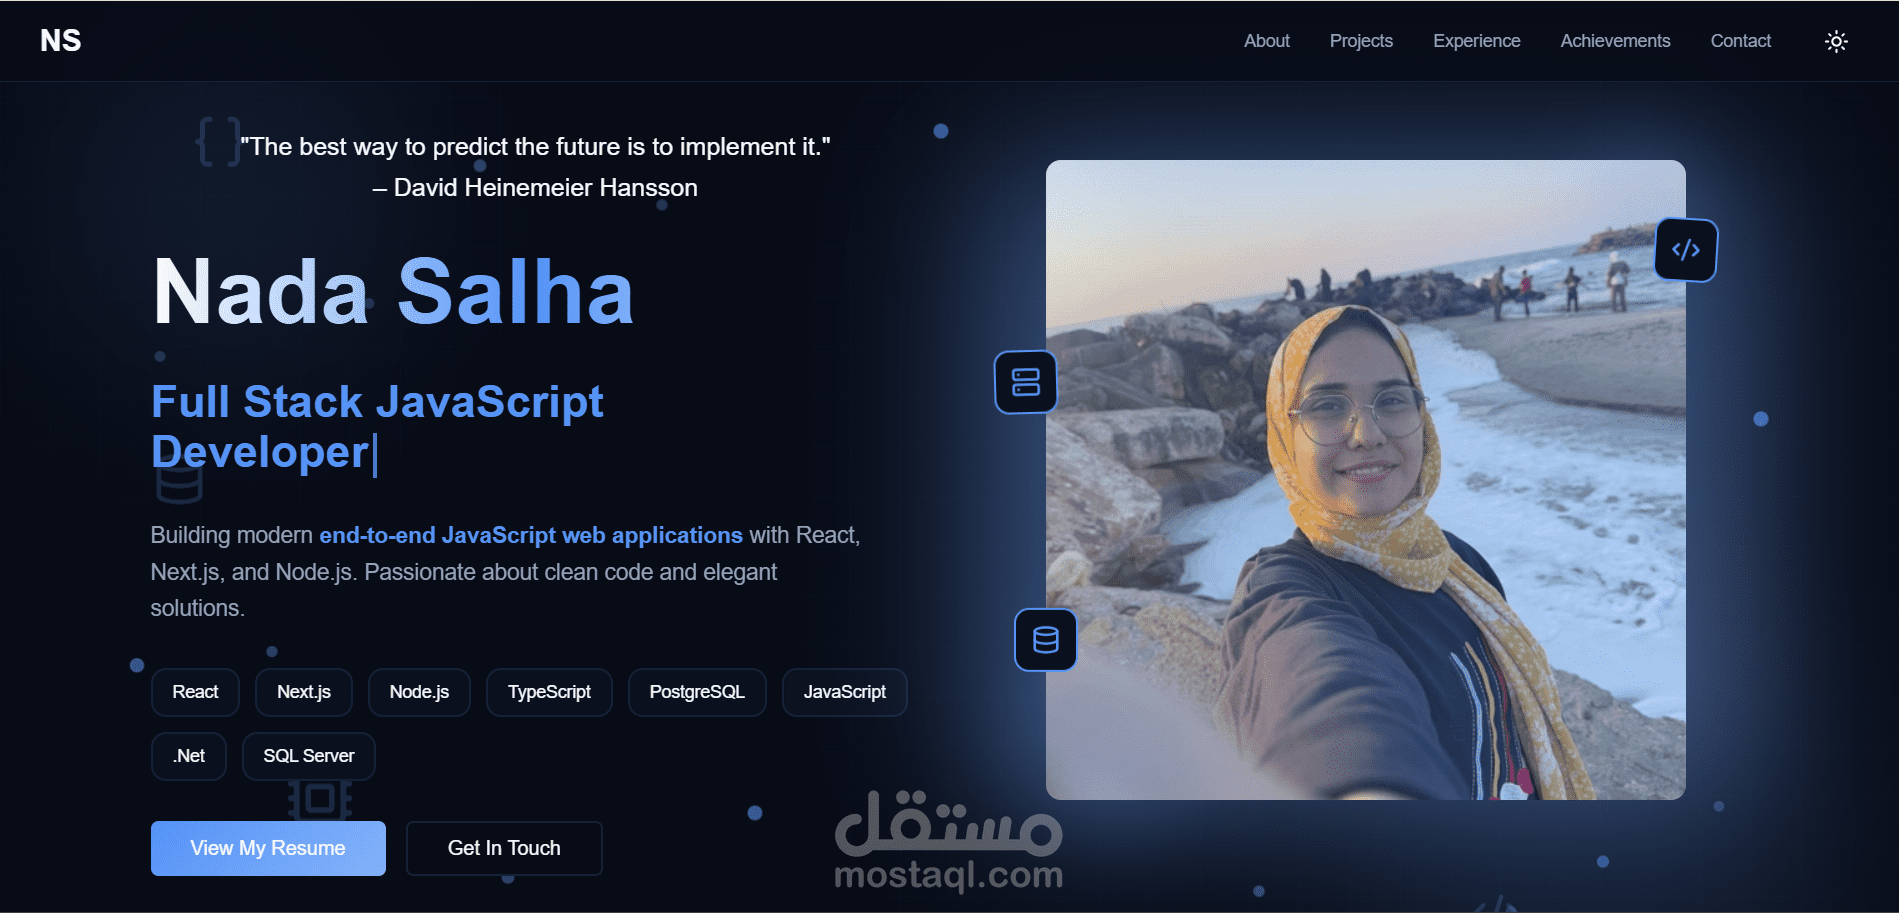1899x913 pixels.
Task: Click the View My Resume button
Action: [x=267, y=848]
